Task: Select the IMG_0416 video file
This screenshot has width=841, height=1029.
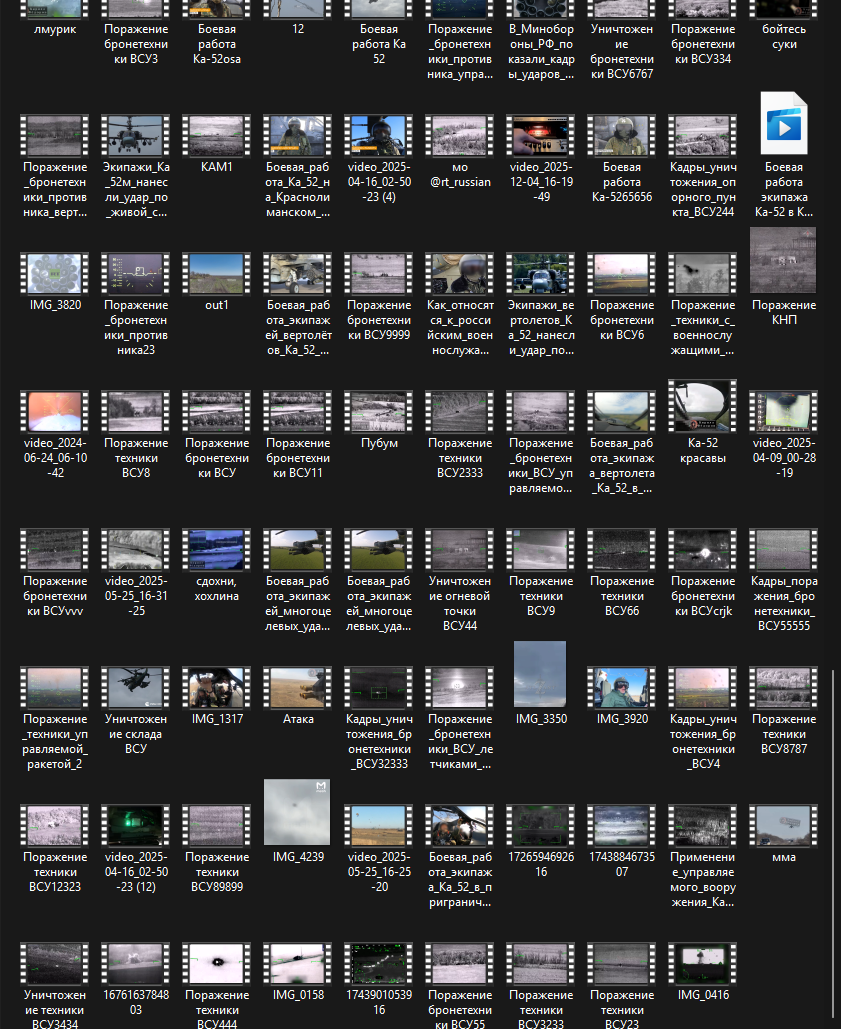Action: (x=703, y=971)
